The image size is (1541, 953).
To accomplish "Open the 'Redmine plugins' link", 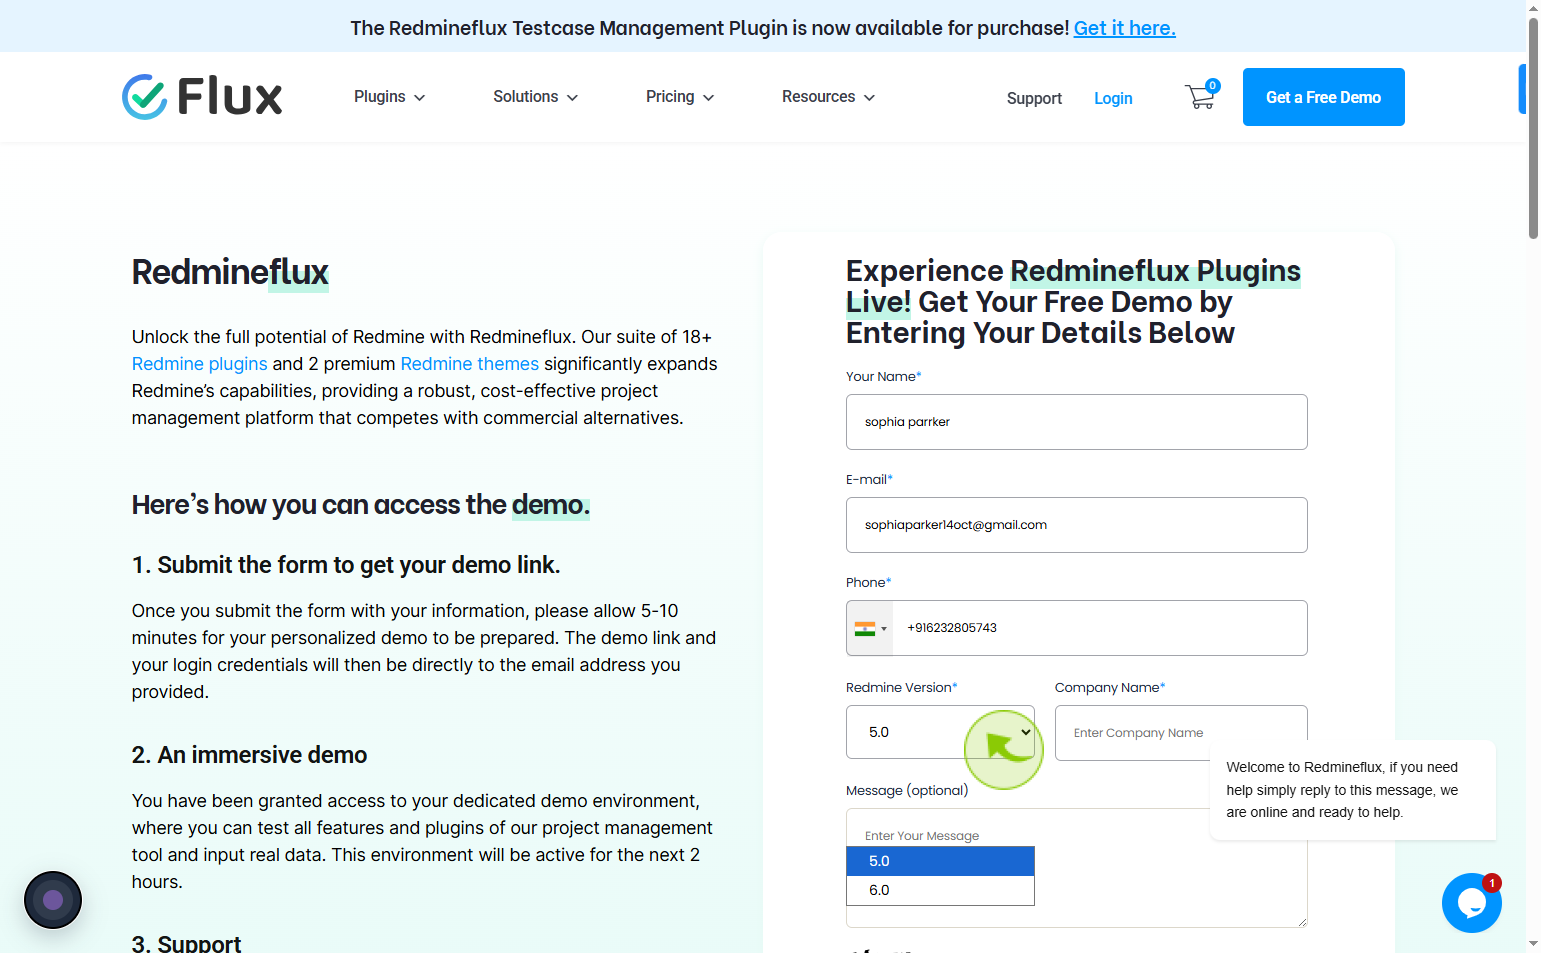I will click(200, 364).
